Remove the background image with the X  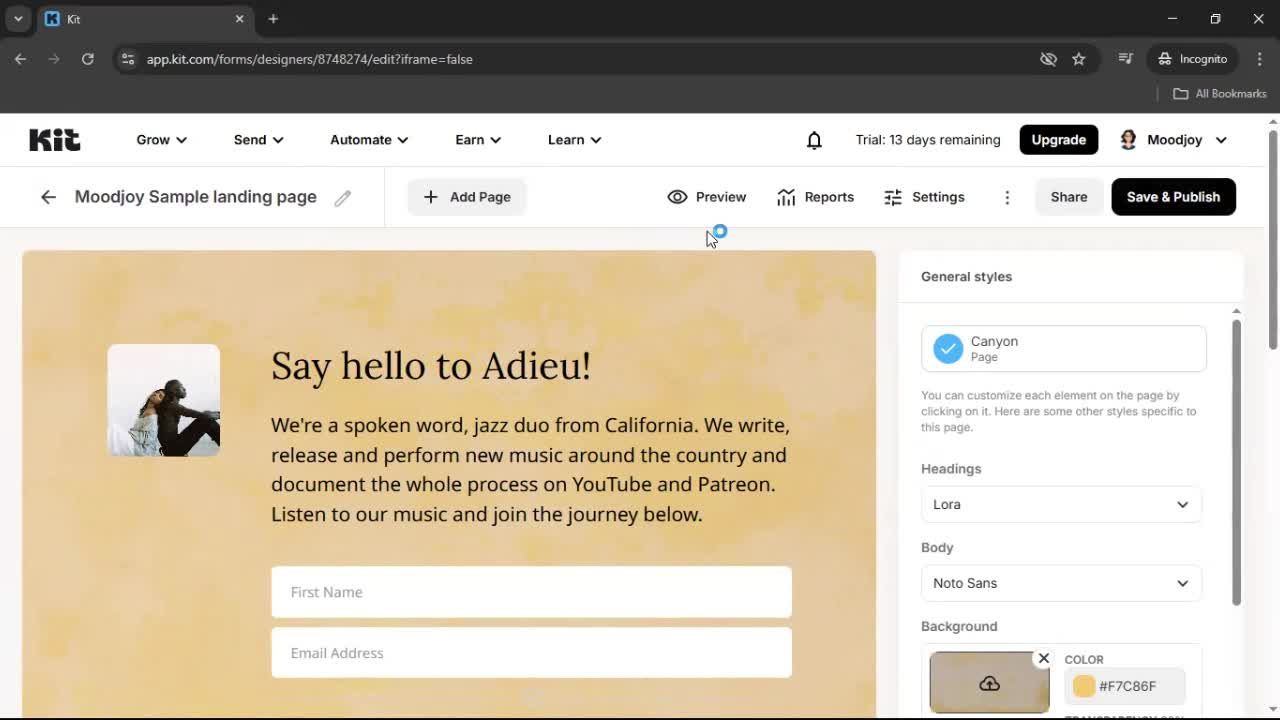tap(1043, 658)
